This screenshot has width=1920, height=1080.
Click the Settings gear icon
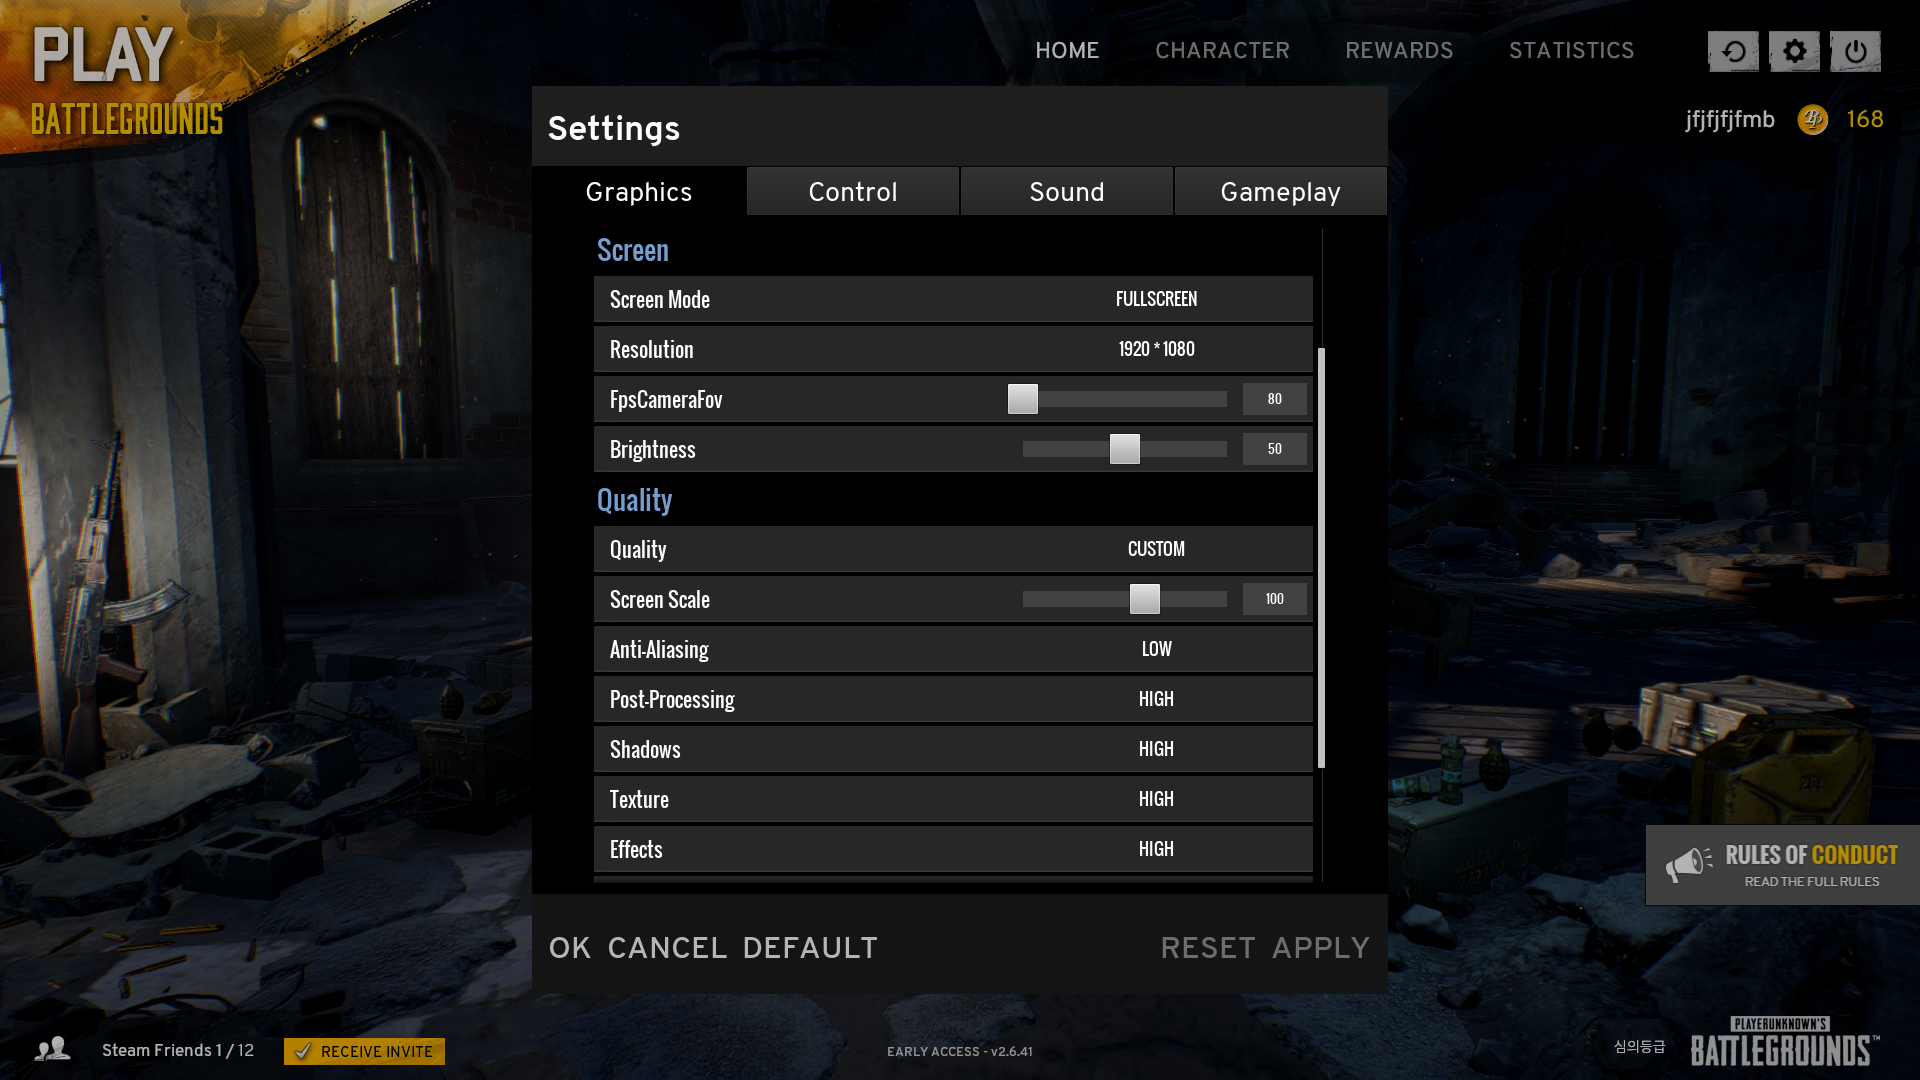1793,50
